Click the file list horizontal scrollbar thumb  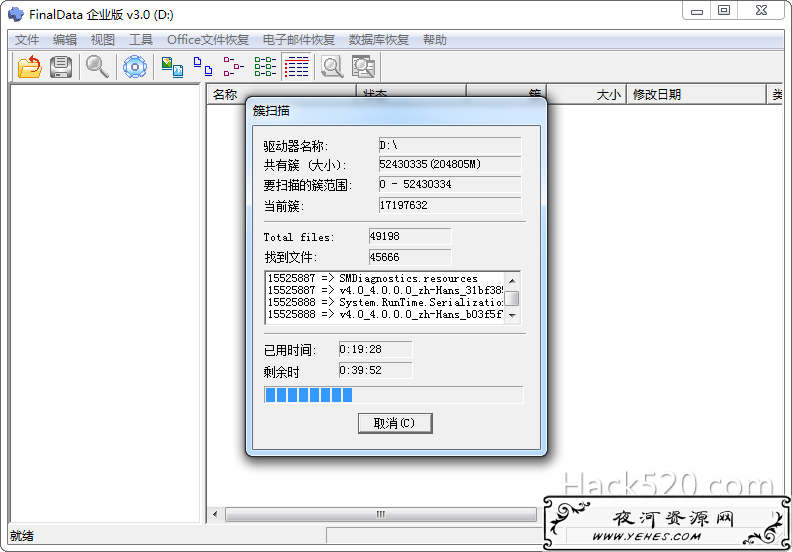[x=381, y=515]
